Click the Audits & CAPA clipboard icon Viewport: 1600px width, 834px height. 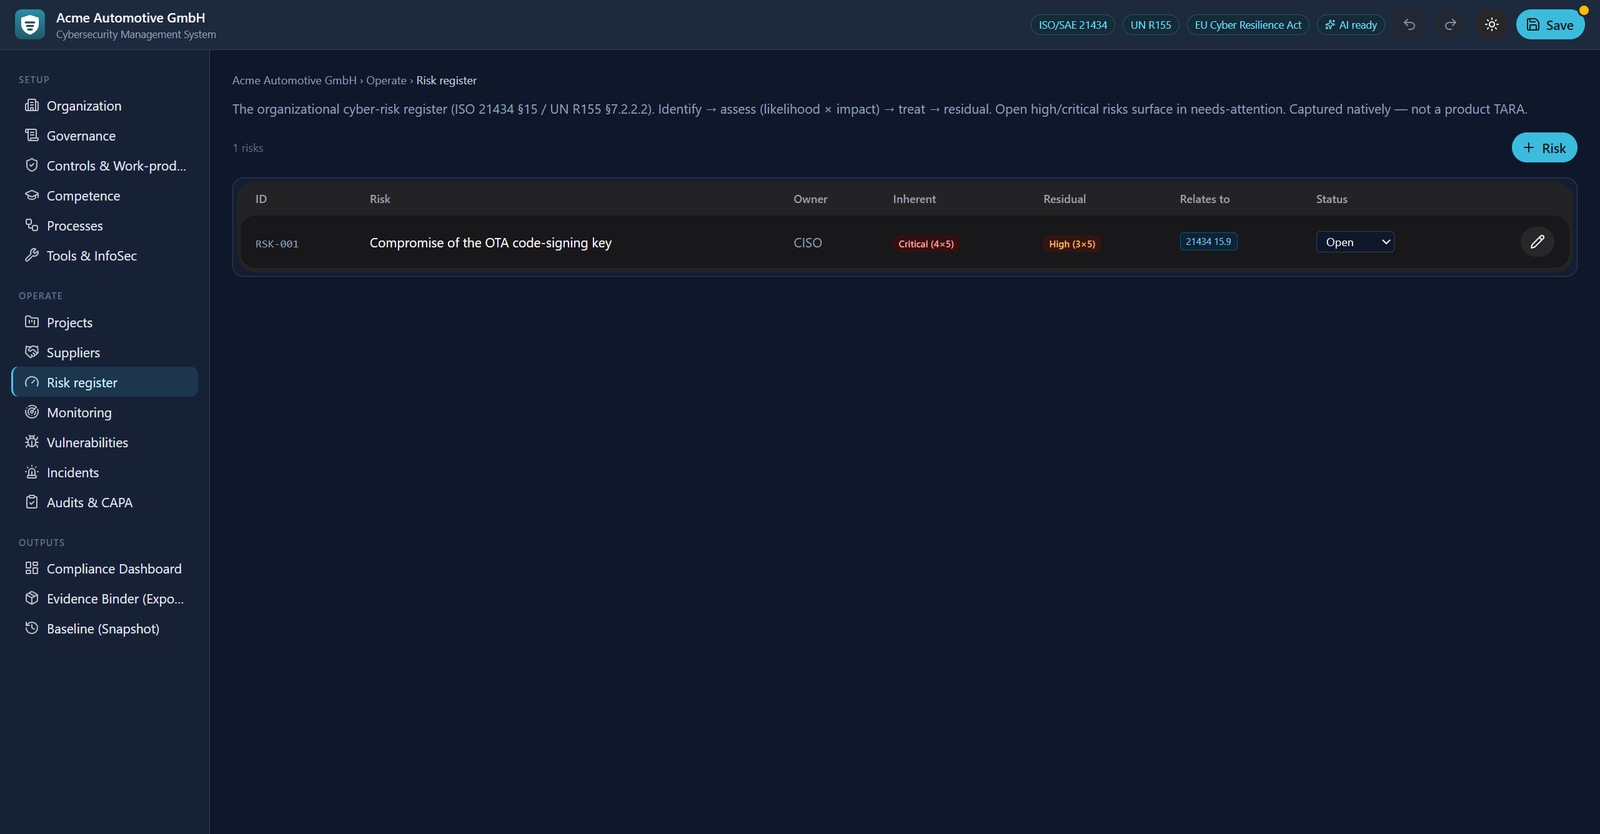32,502
